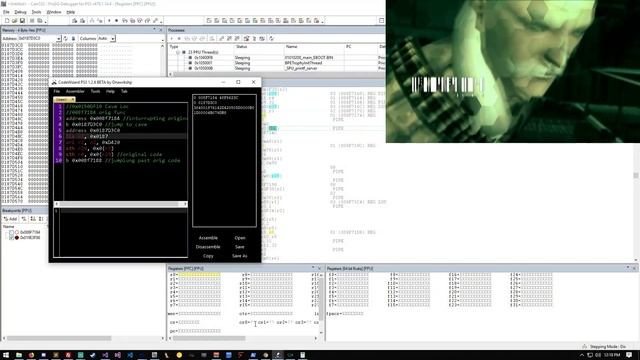Viewport: 640px width, 360px height.
Task: Click the Save As button in CodeWizard
Action: point(240,256)
